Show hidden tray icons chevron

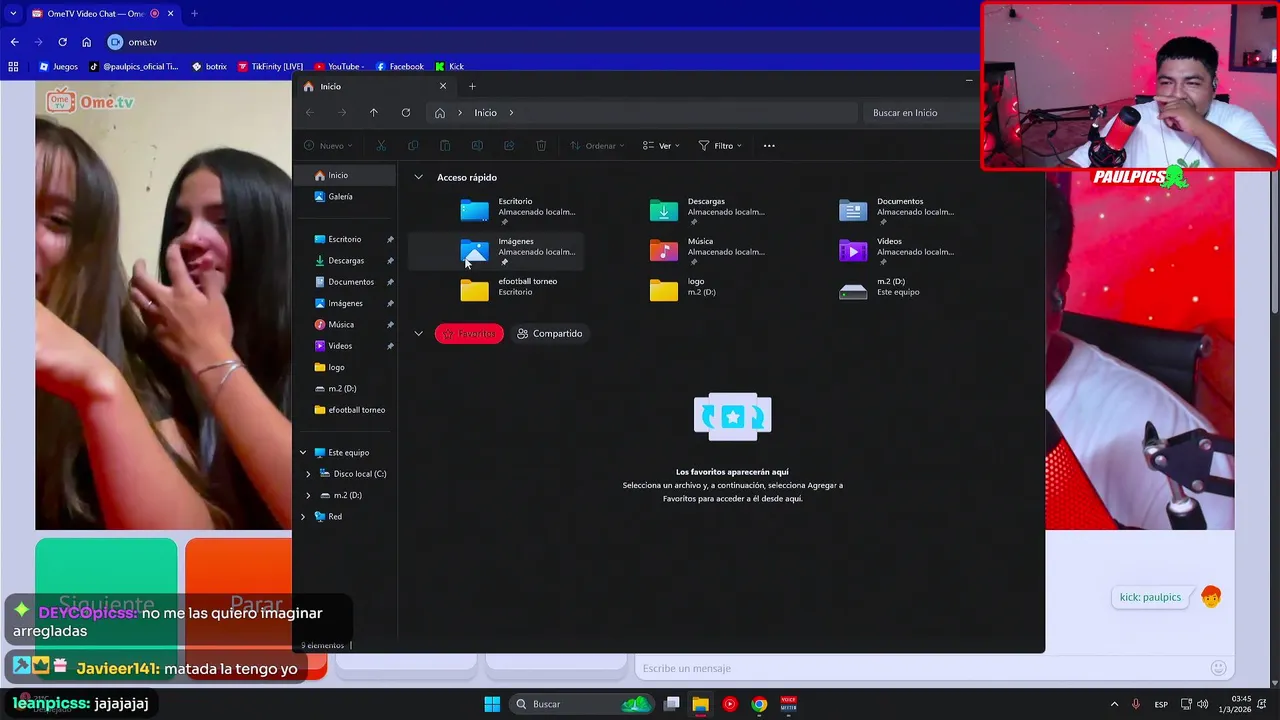tap(1114, 704)
